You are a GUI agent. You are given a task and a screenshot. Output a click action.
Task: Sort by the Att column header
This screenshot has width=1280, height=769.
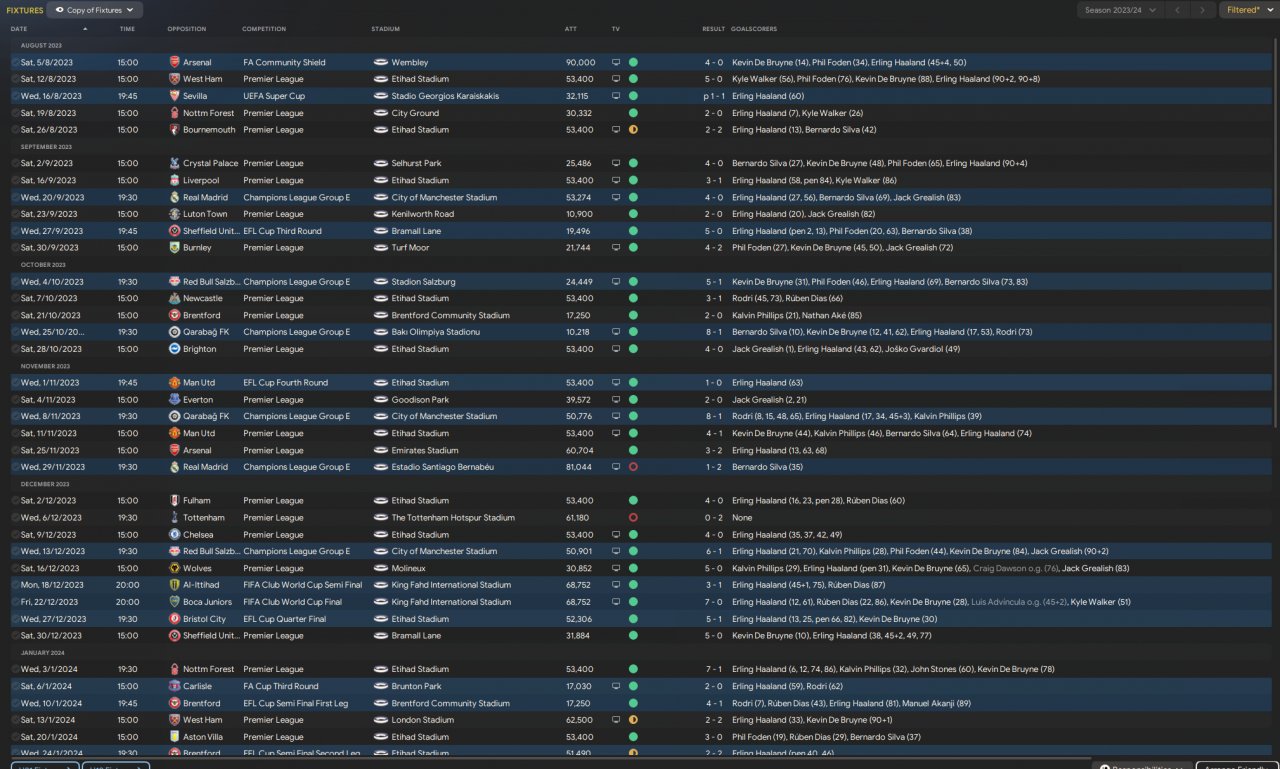[x=571, y=29]
